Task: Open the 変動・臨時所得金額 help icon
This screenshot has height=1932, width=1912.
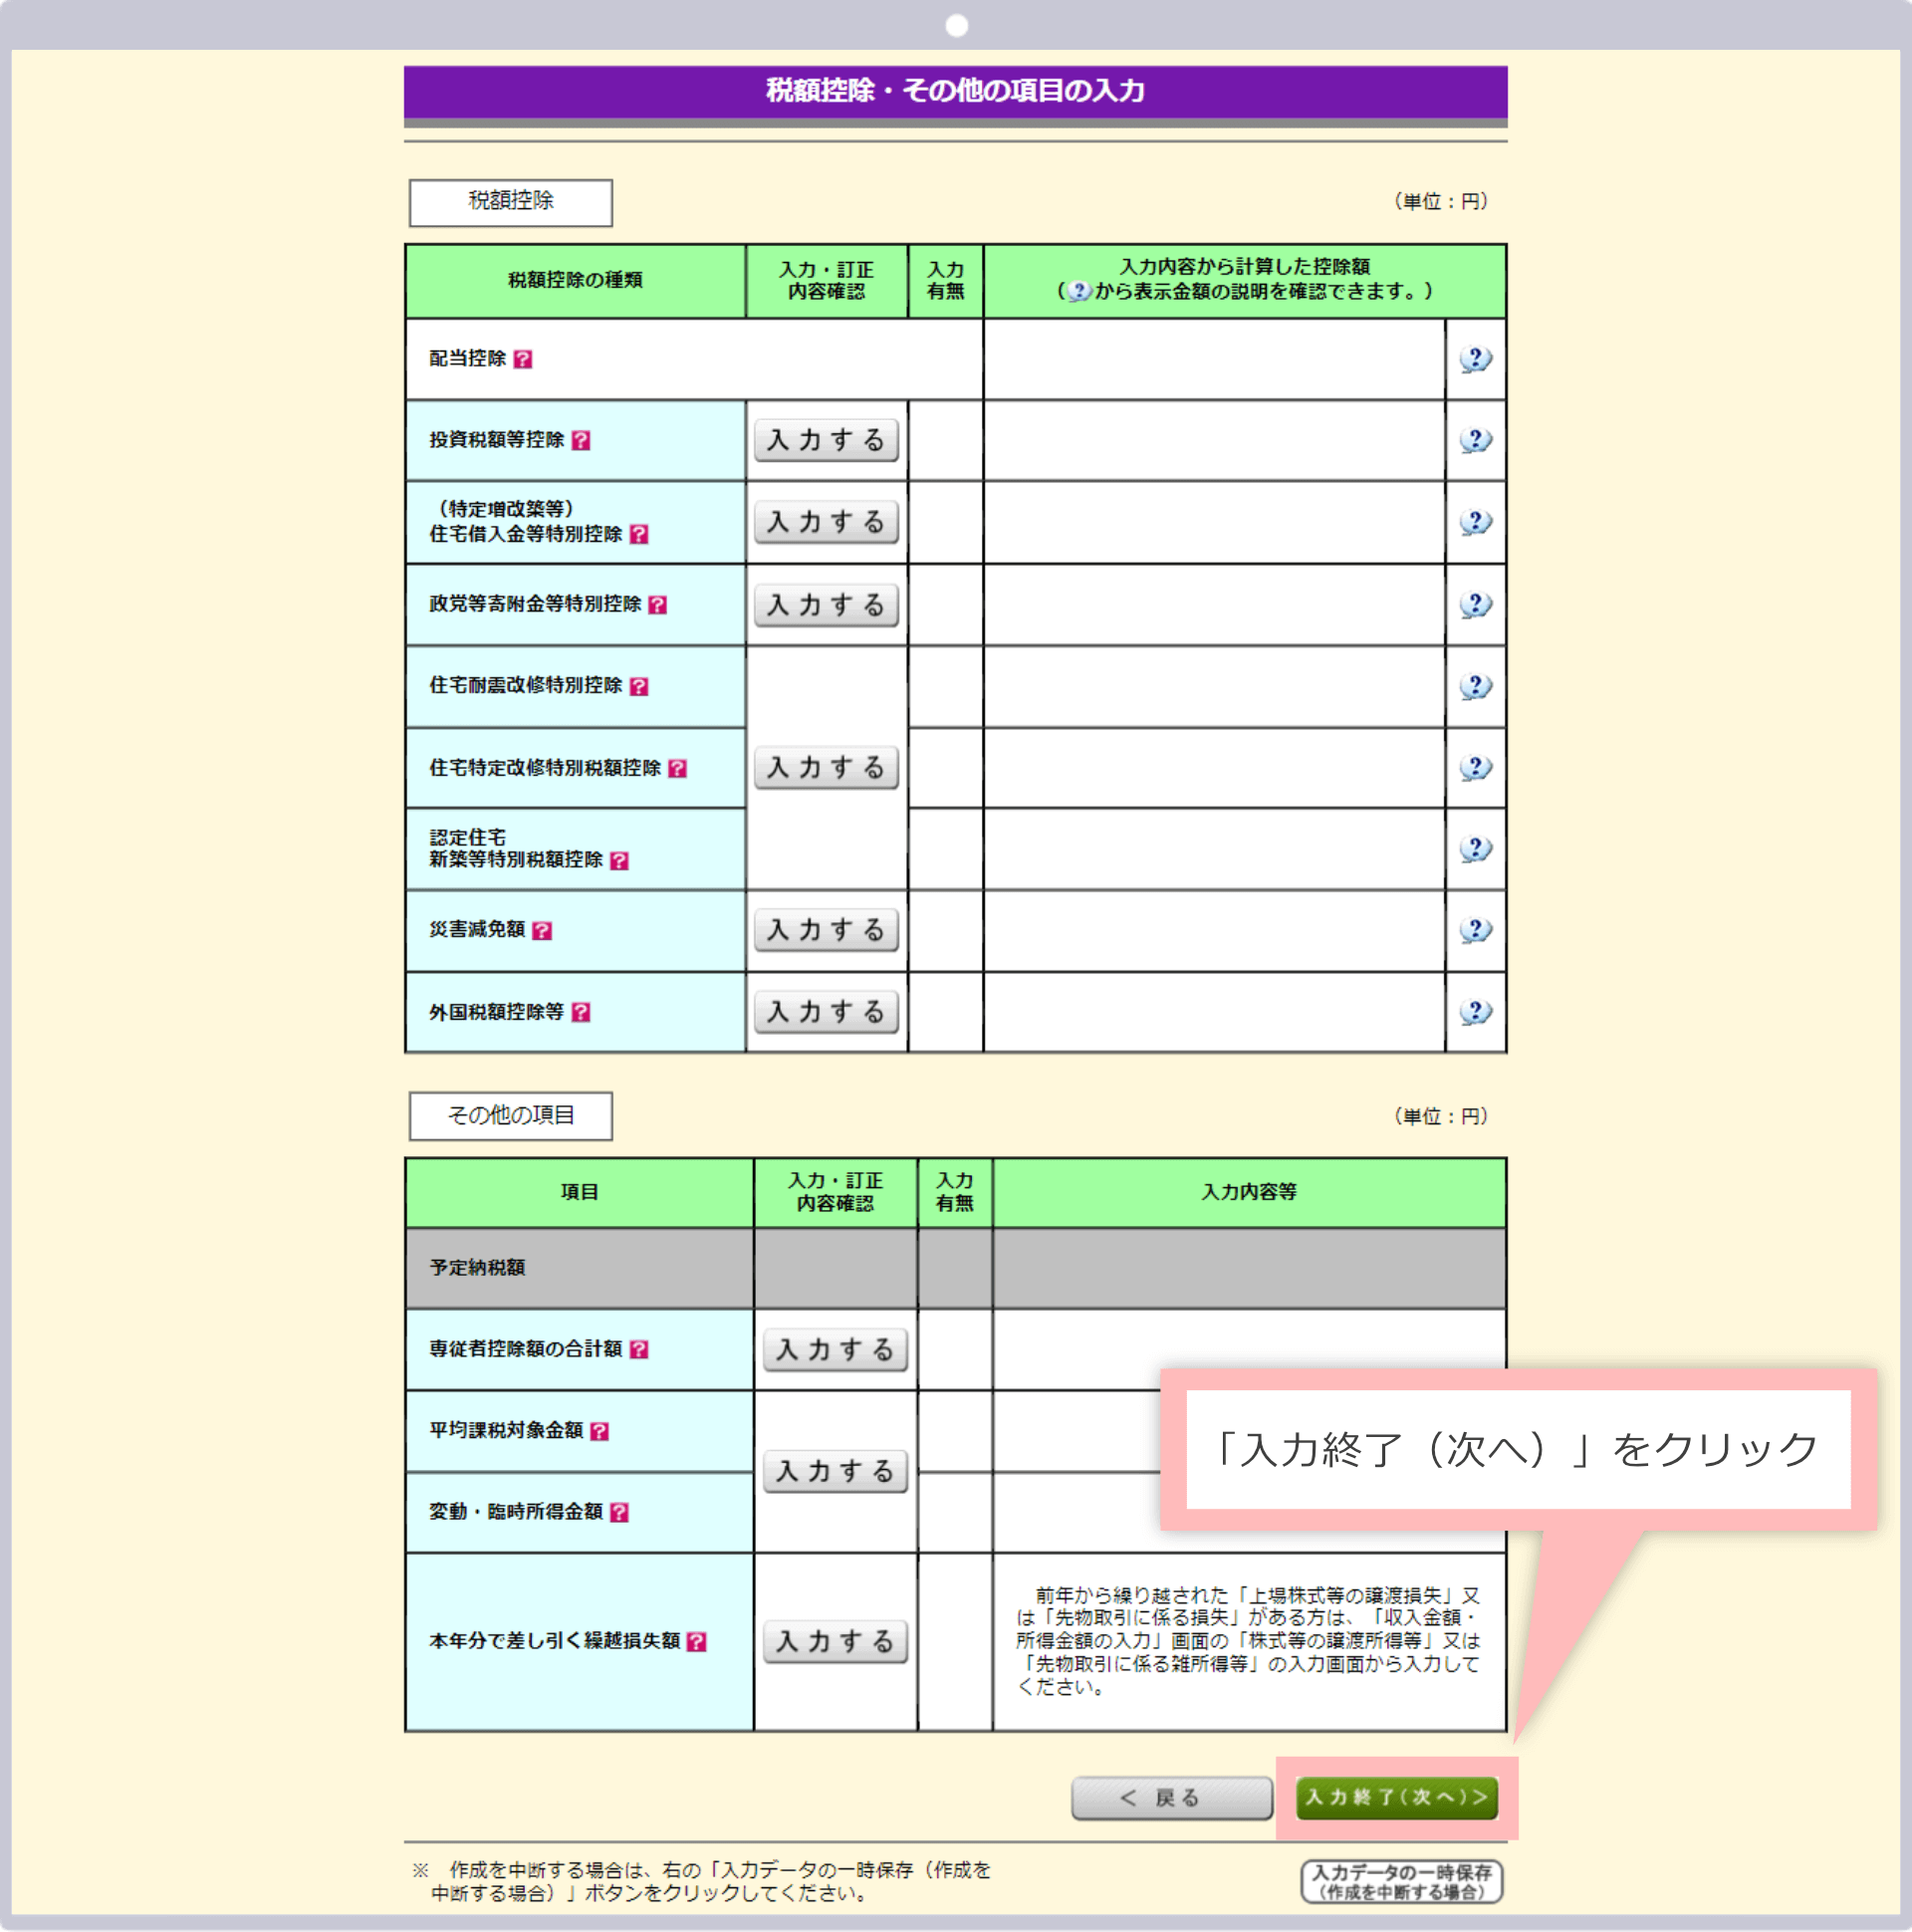Action: [621, 1512]
